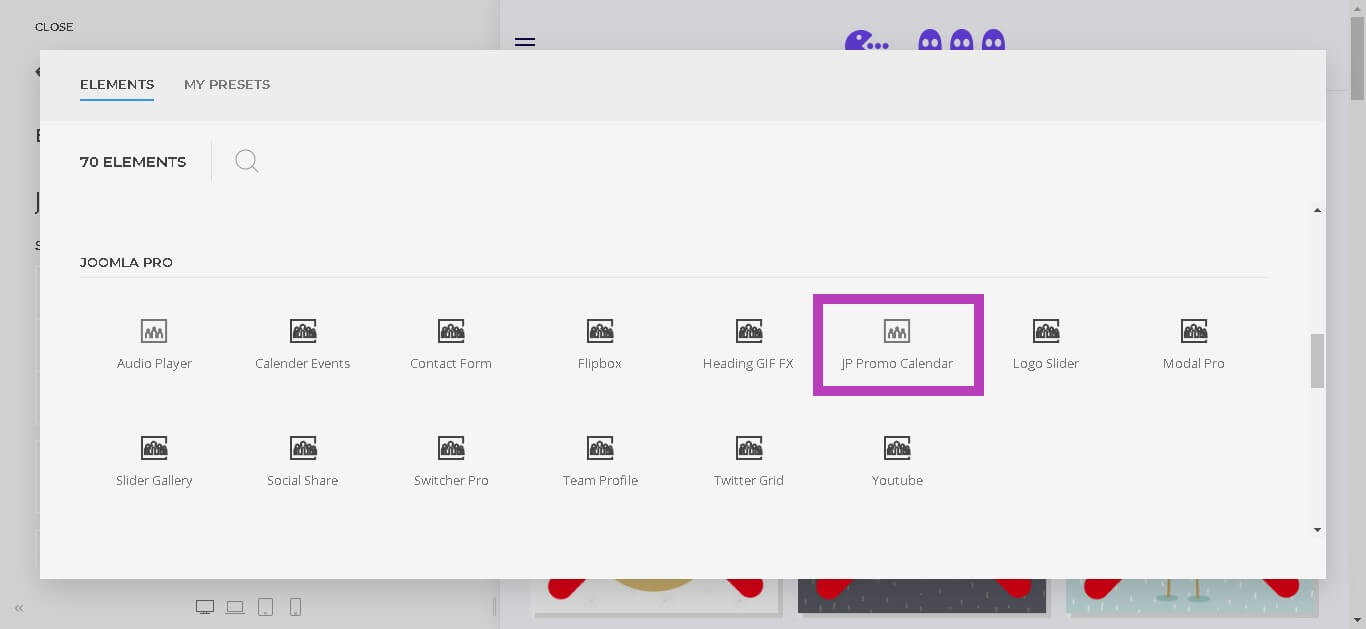The image size is (1366, 629).
Task: Click the Joomla Pro section heading
Action: click(x=126, y=262)
